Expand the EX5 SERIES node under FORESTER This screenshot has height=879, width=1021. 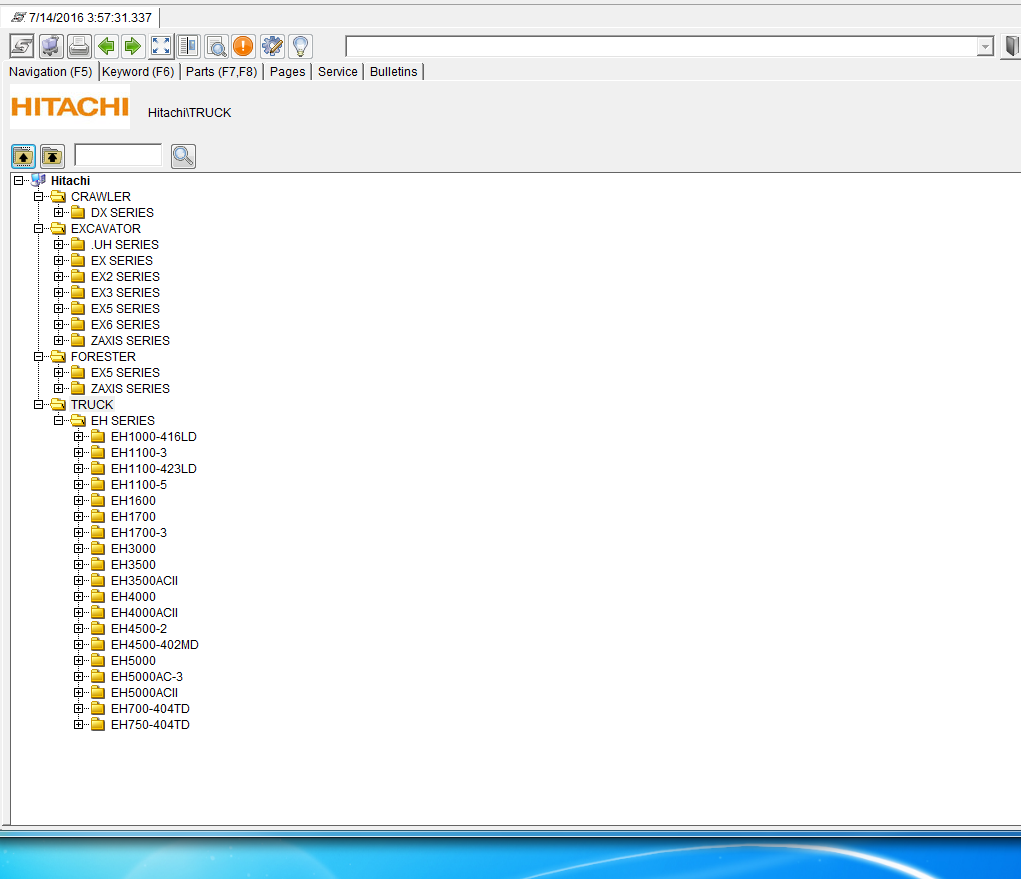(59, 372)
